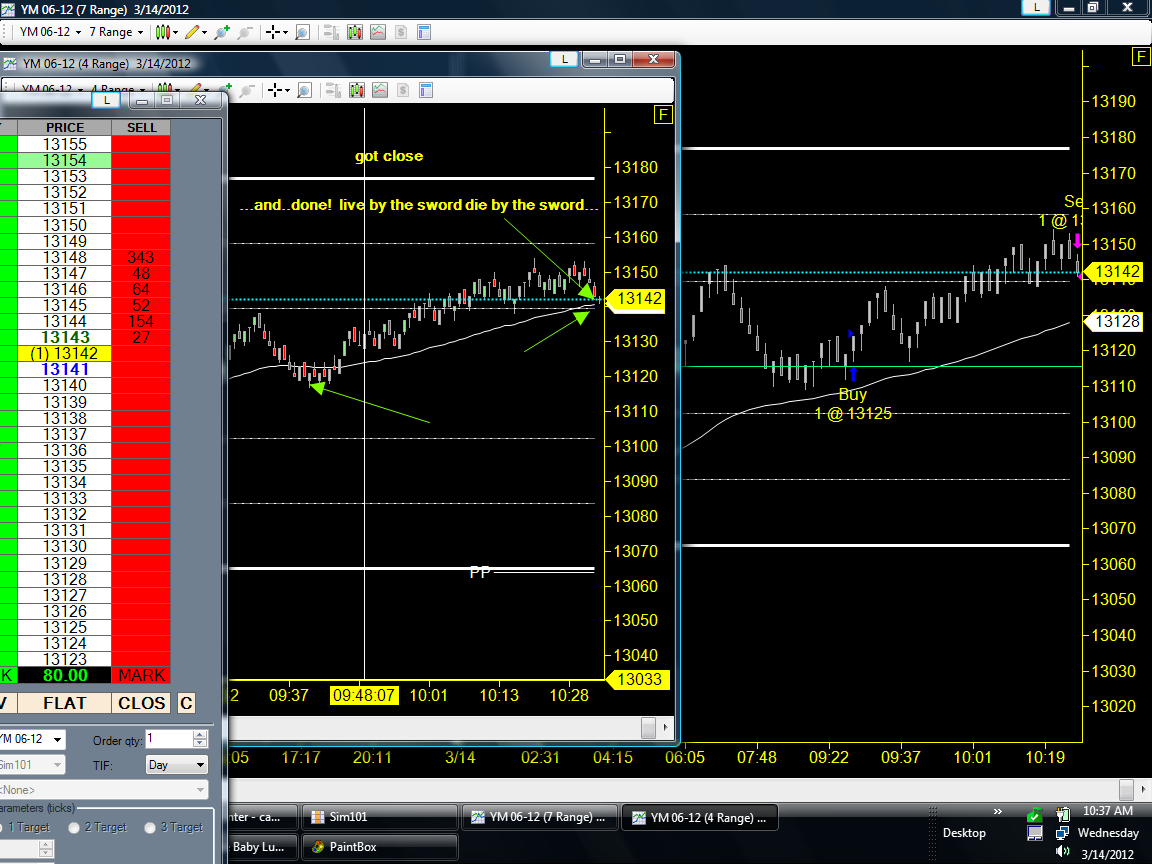Click 7 Range chart horizontal scrollbar handle
Screen dimensions: 1152x864
click(x=1126, y=790)
